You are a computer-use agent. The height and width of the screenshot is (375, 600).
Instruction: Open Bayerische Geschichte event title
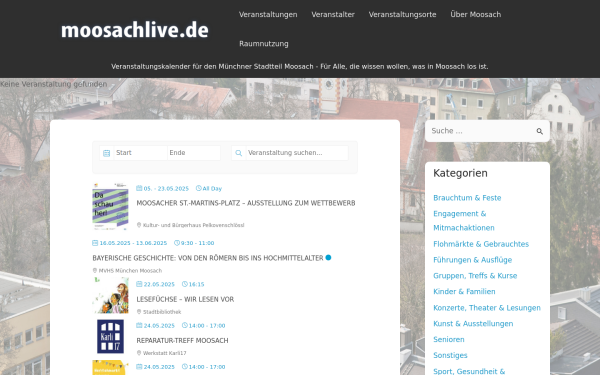(x=208, y=258)
